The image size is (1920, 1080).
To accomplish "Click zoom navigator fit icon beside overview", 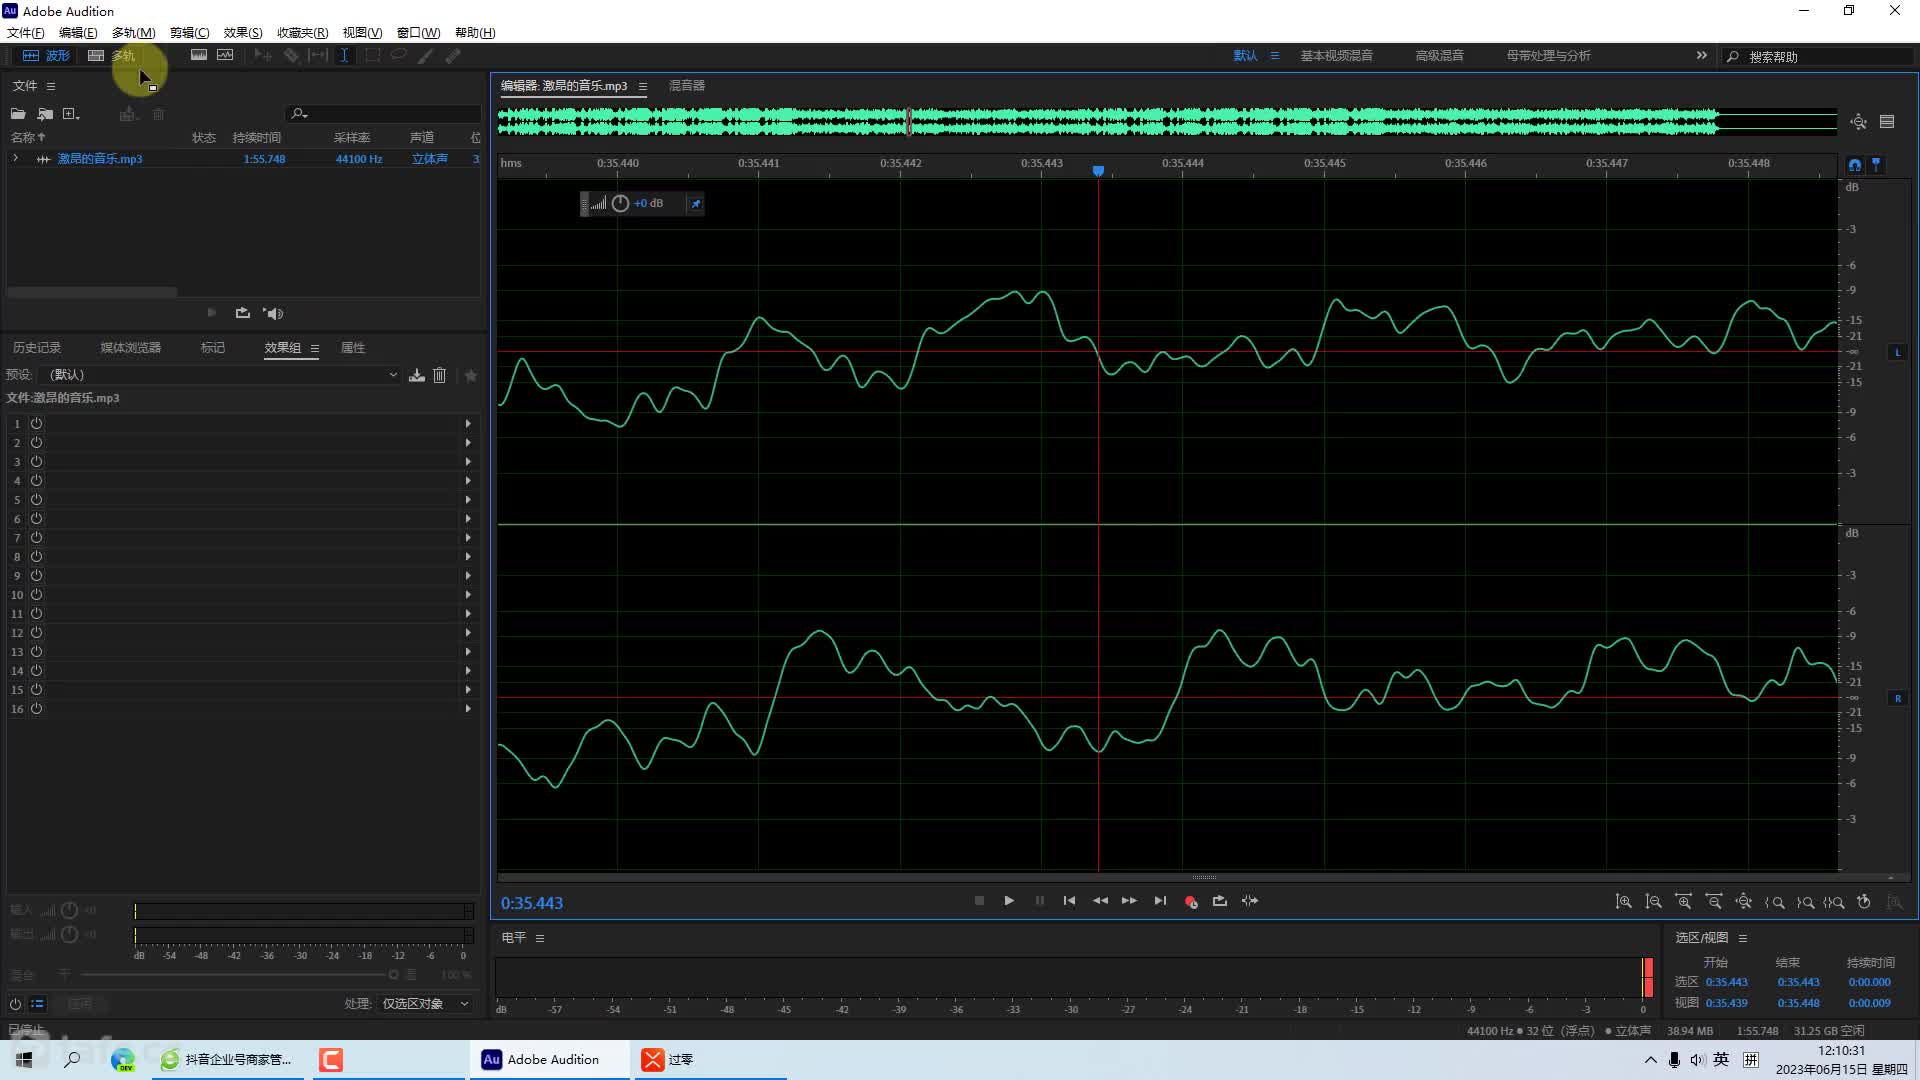I will click(x=1858, y=122).
